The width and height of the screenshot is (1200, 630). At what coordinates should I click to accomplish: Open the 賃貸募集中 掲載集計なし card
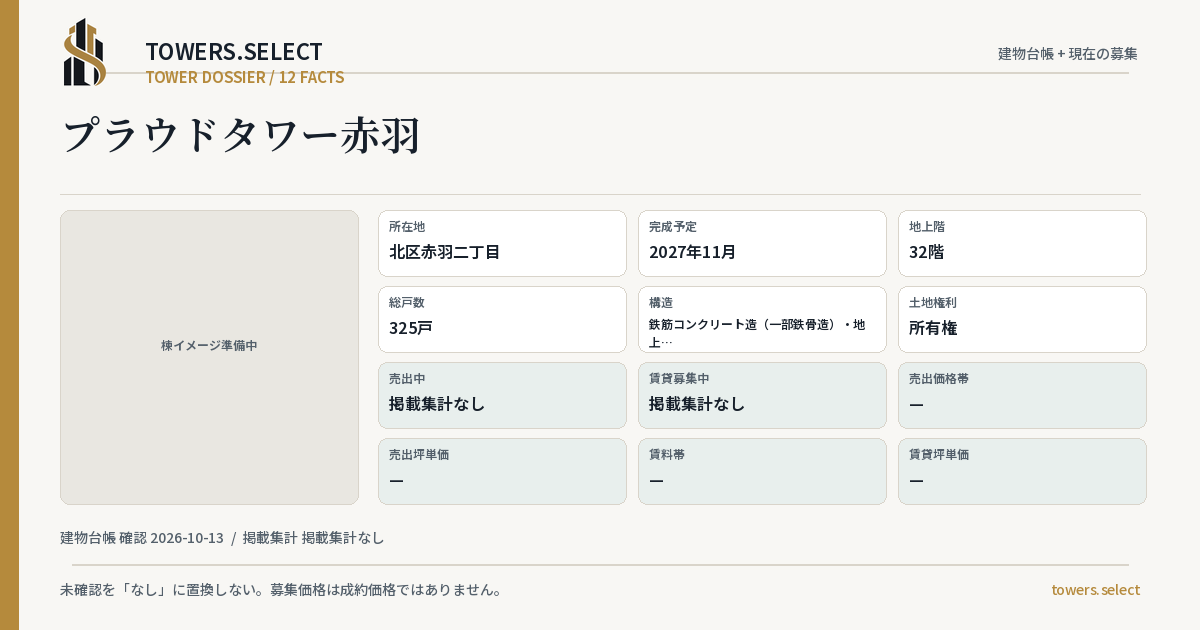tap(762, 395)
